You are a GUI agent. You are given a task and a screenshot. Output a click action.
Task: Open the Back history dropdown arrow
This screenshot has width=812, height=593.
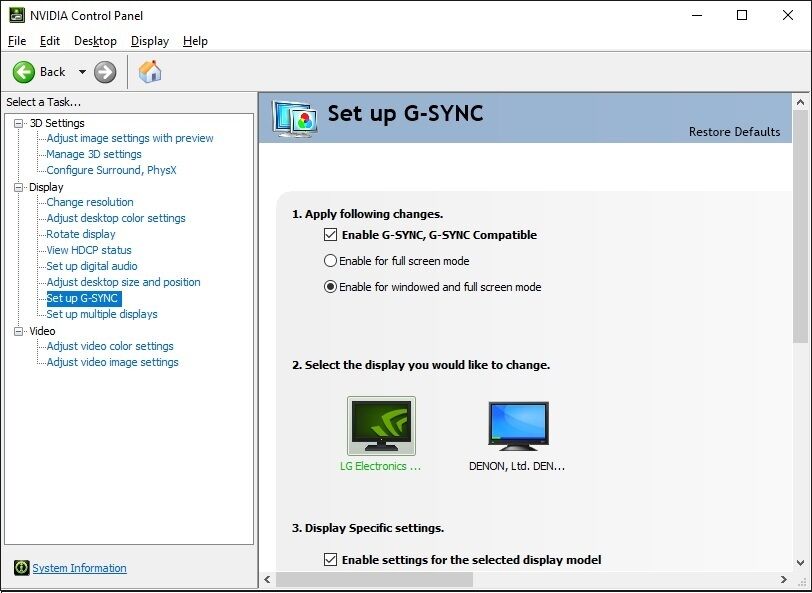82,72
